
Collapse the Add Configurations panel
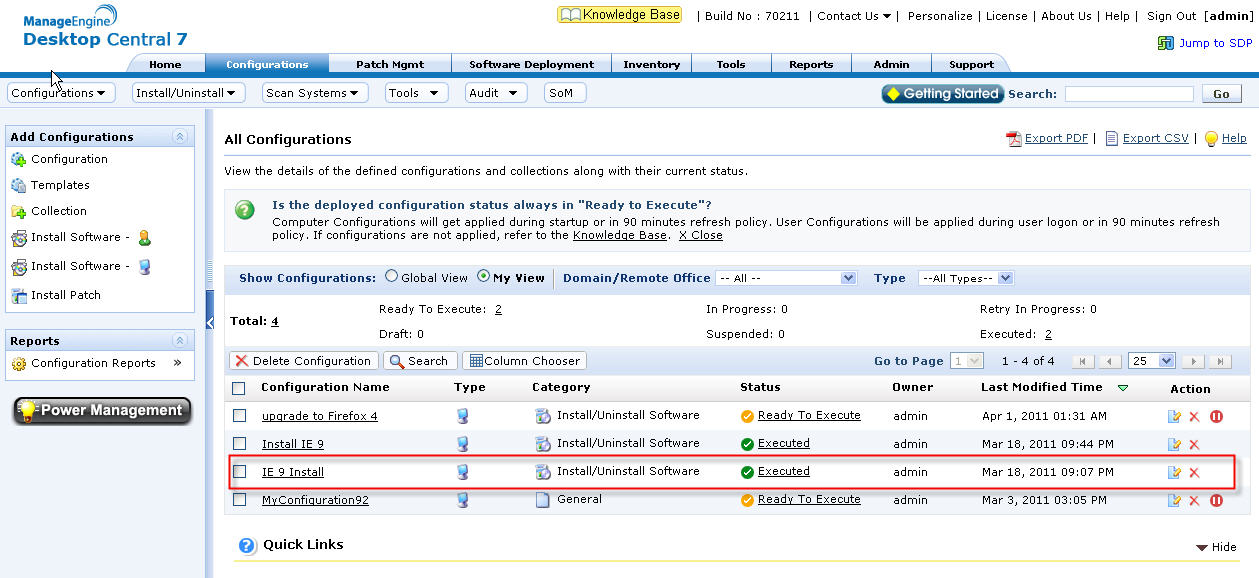point(180,137)
